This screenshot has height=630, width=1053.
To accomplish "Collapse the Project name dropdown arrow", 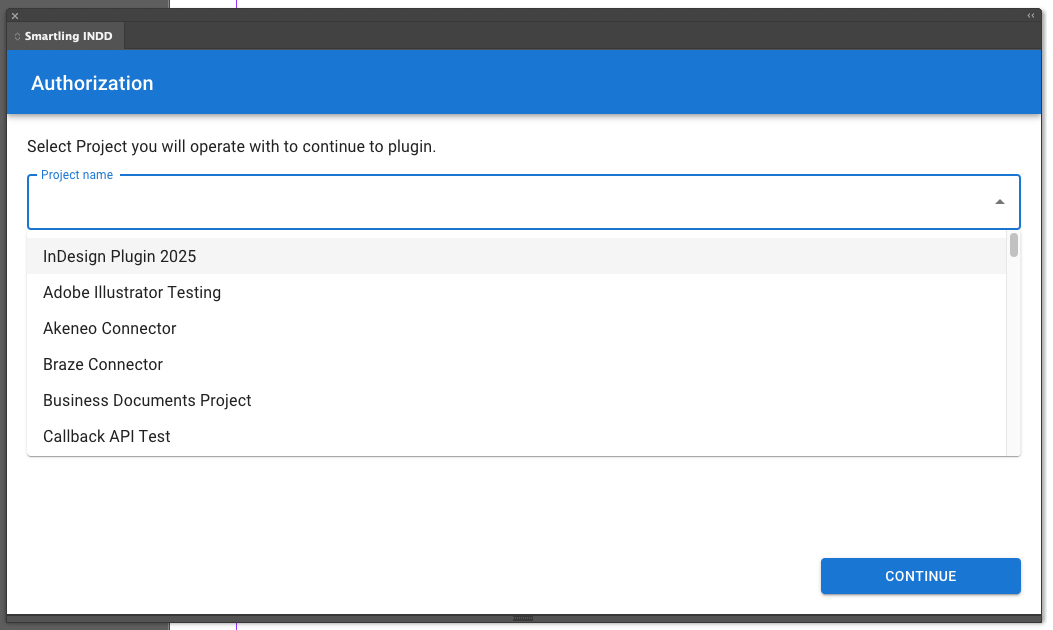I will pyautogui.click(x=999, y=201).
